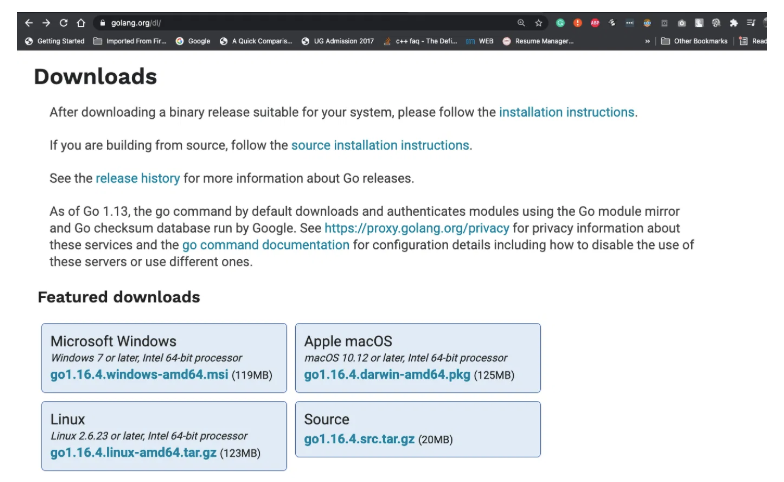The width and height of the screenshot is (784, 482).
Task: Open the media control playlist icon
Action: pos(750,22)
